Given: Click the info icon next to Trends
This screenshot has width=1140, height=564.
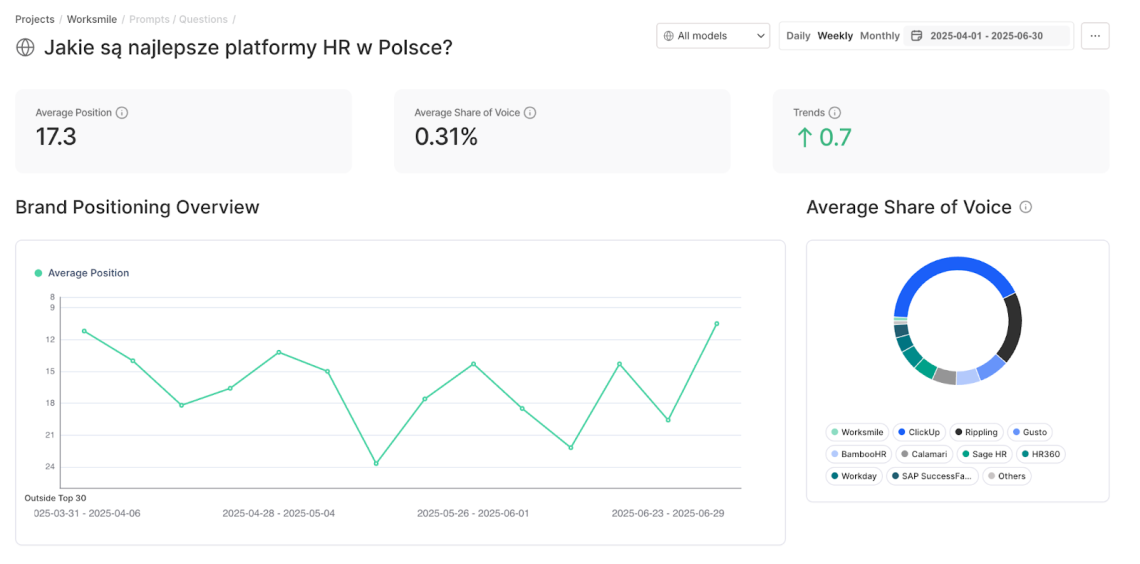Looking at the screenshot, I should pyautogui.click(x=835, y=113).
